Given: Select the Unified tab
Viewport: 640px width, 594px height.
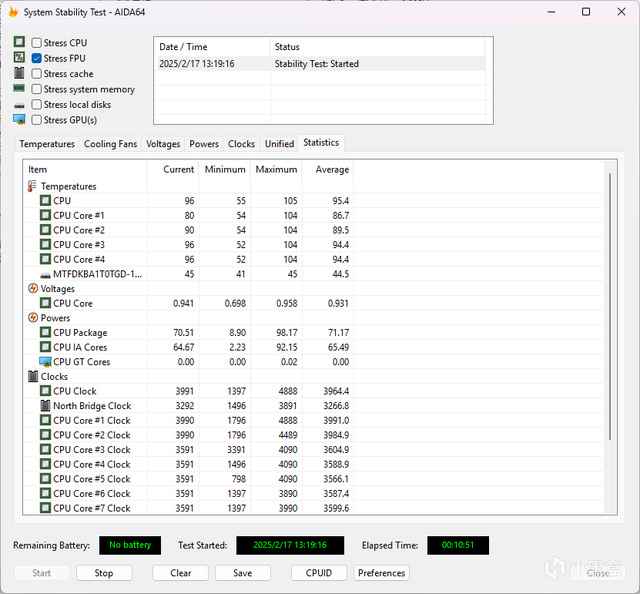Looking at the screenshot, I should 279,144.
